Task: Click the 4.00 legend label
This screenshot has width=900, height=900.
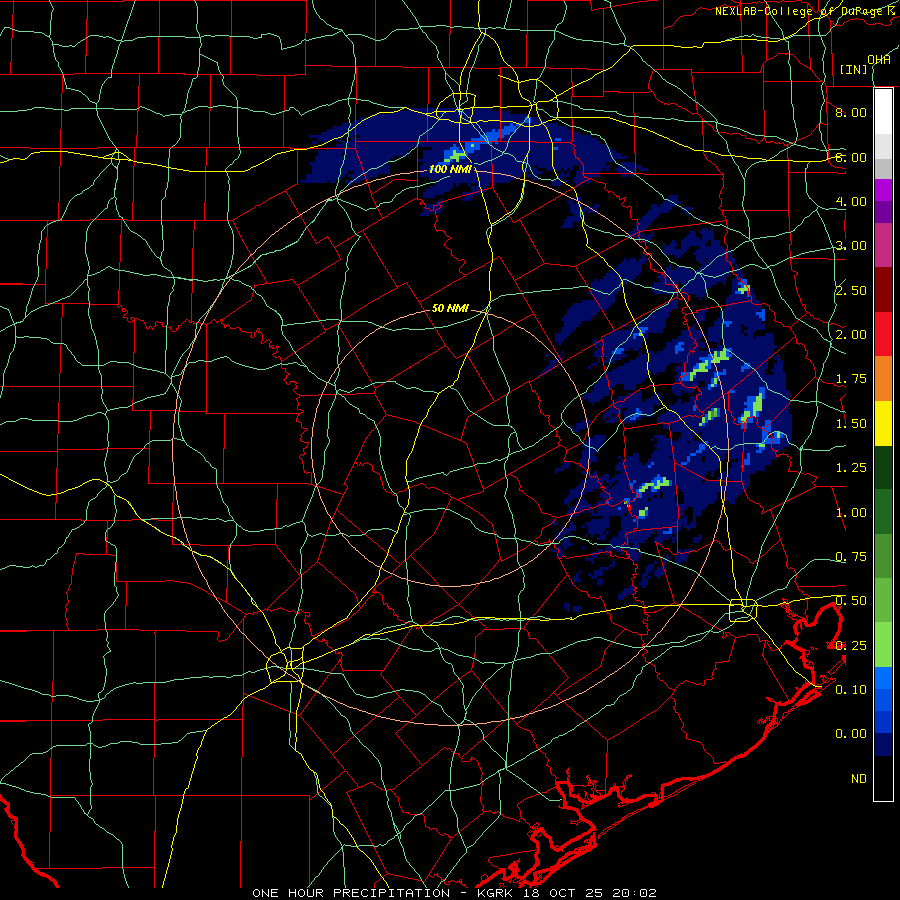Action: [x=851, y=201]
